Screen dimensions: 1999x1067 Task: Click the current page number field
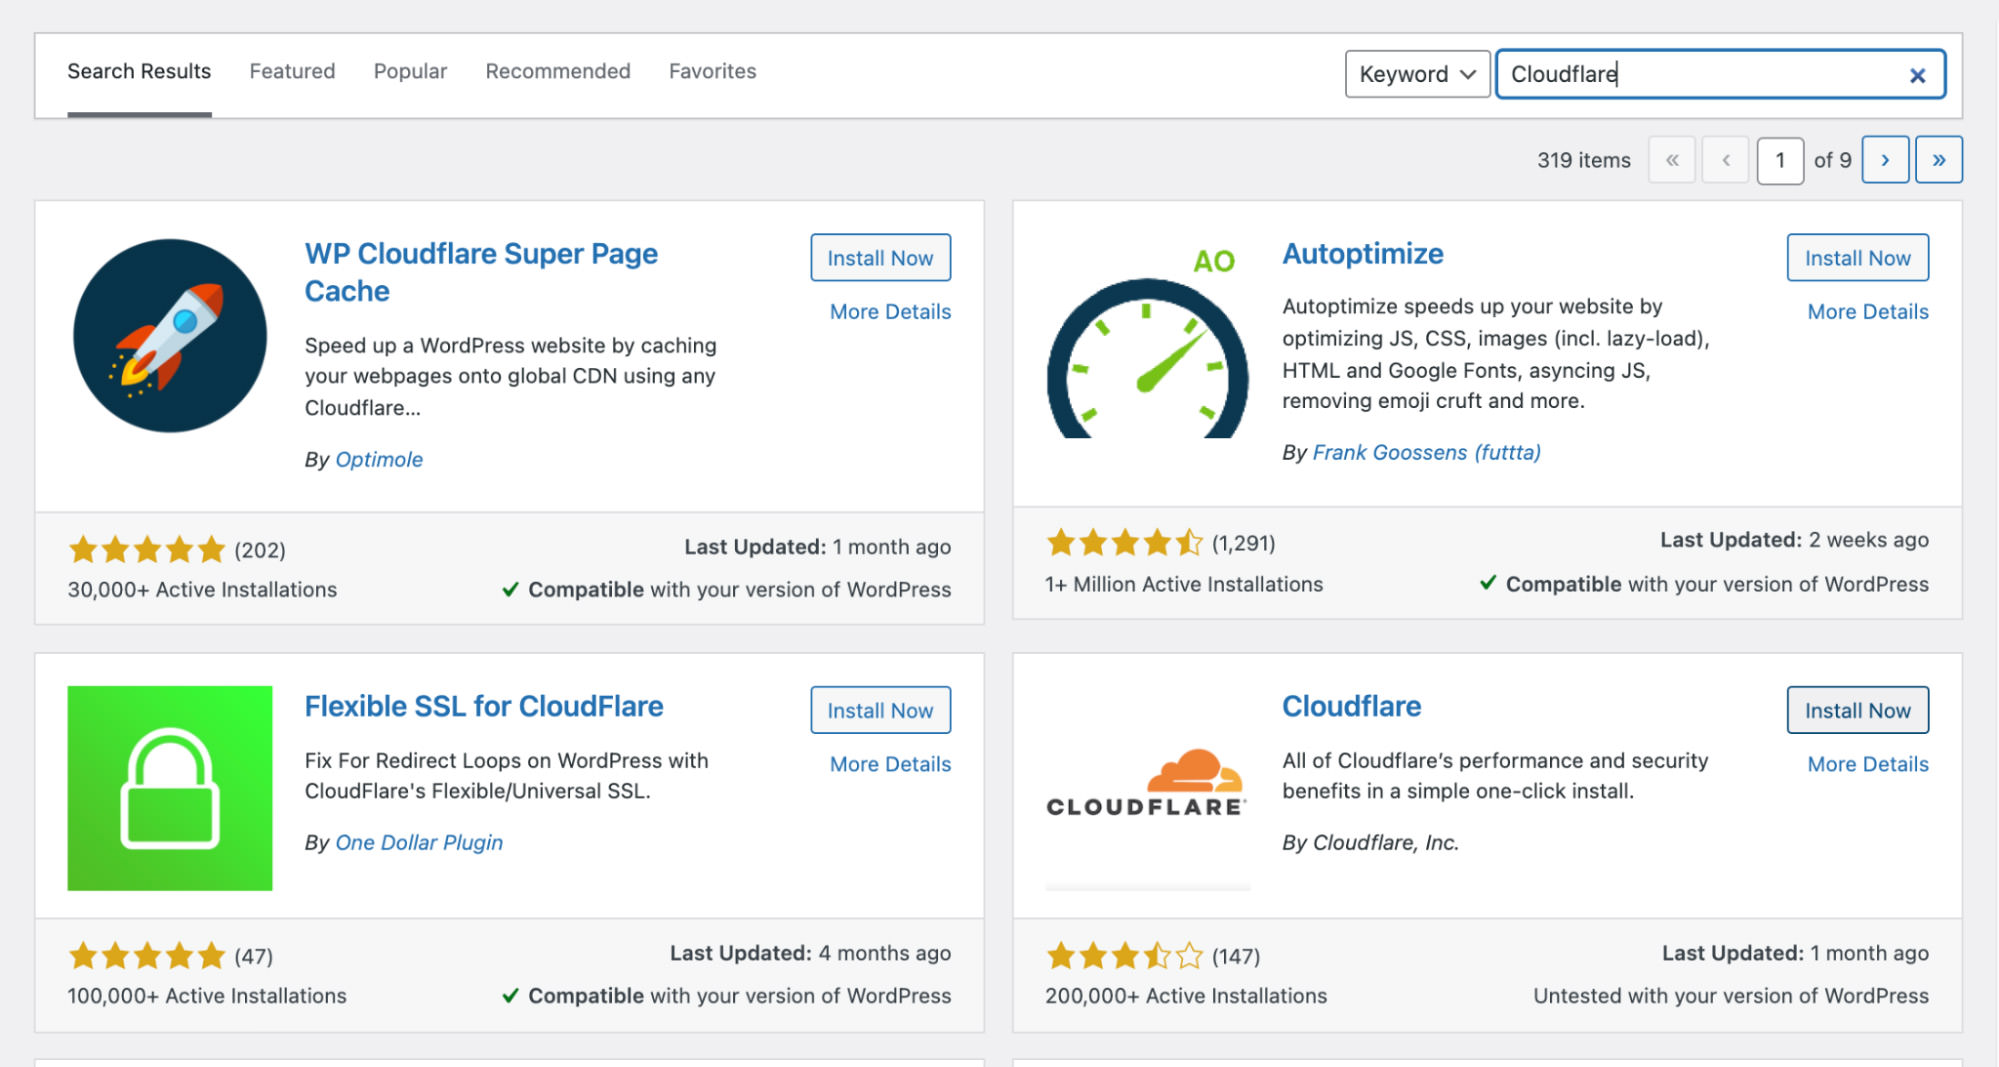coord(1780,160)
